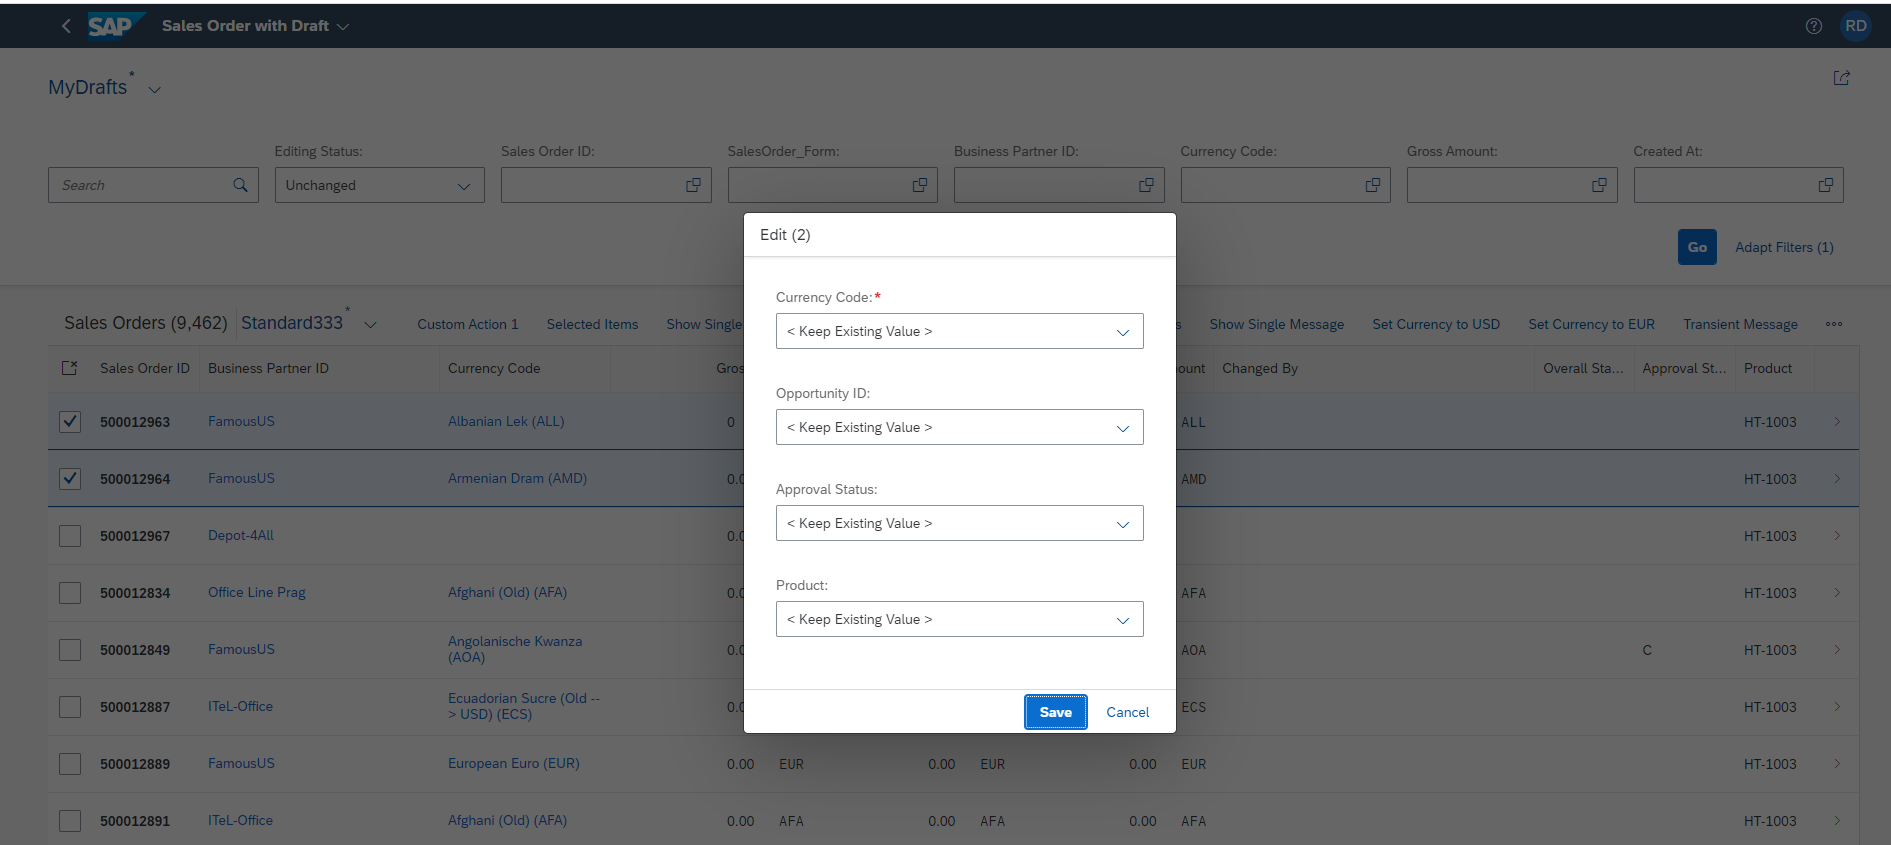Open details arrow for row 500012889

point(1837,764)
